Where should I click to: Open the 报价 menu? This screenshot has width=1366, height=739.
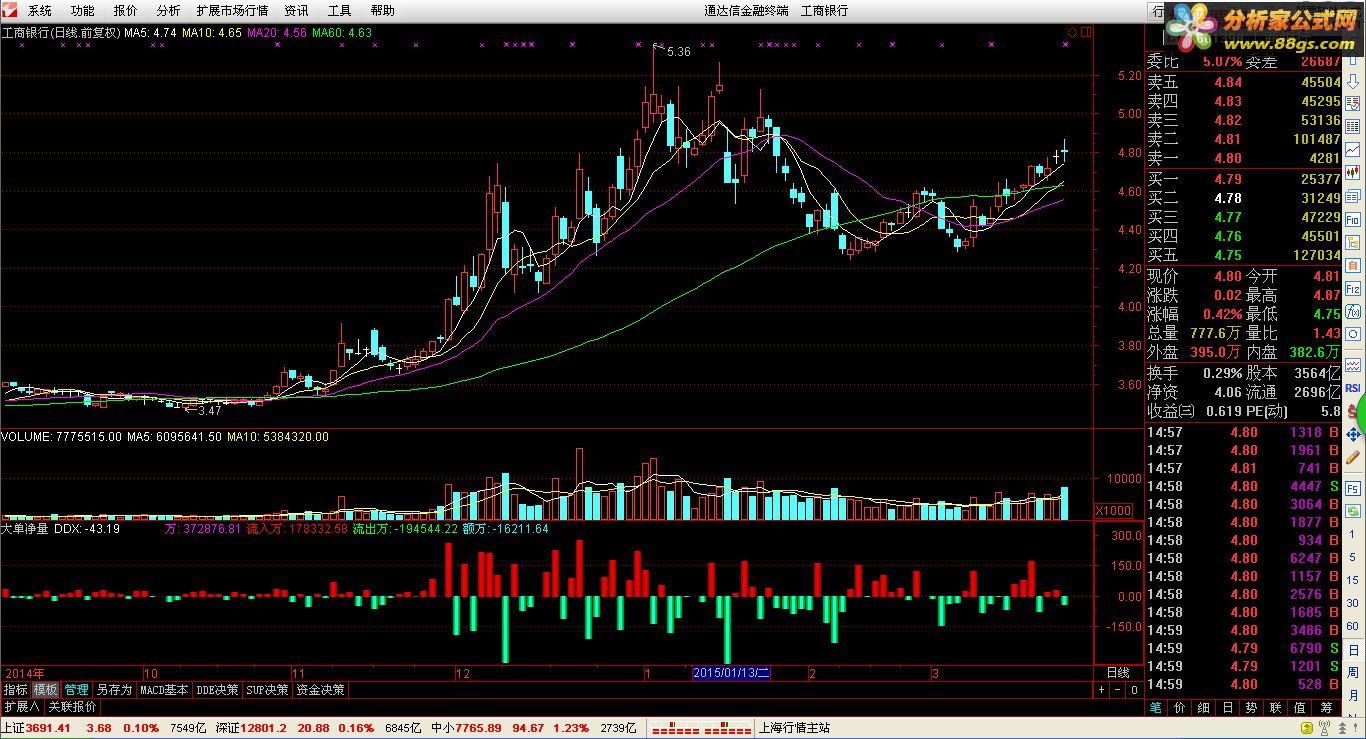pyautogui.click(x=126, y=11)
